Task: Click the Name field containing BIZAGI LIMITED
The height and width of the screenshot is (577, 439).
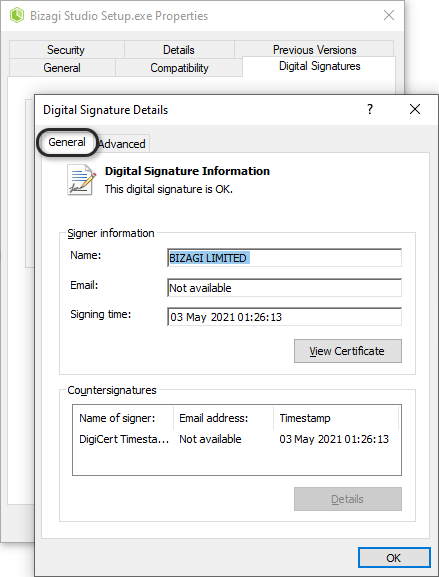Action: click(x=284, y=258)
